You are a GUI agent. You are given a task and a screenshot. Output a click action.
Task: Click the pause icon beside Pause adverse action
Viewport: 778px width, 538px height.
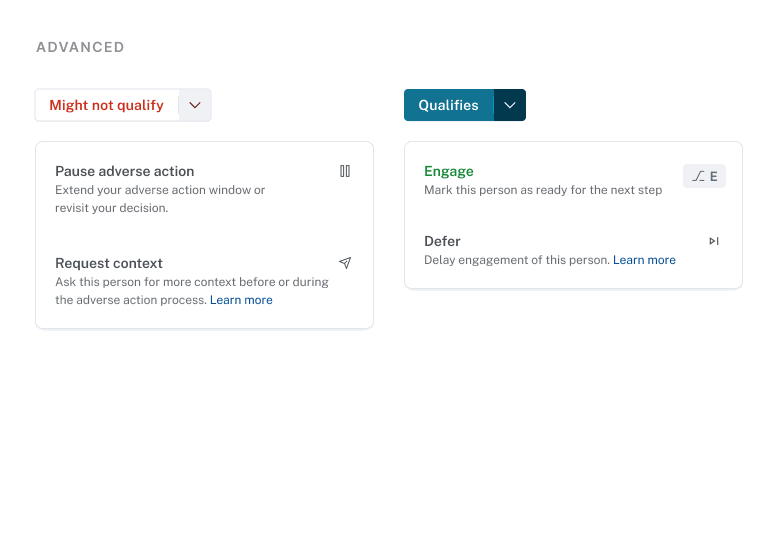pos(345,171)
